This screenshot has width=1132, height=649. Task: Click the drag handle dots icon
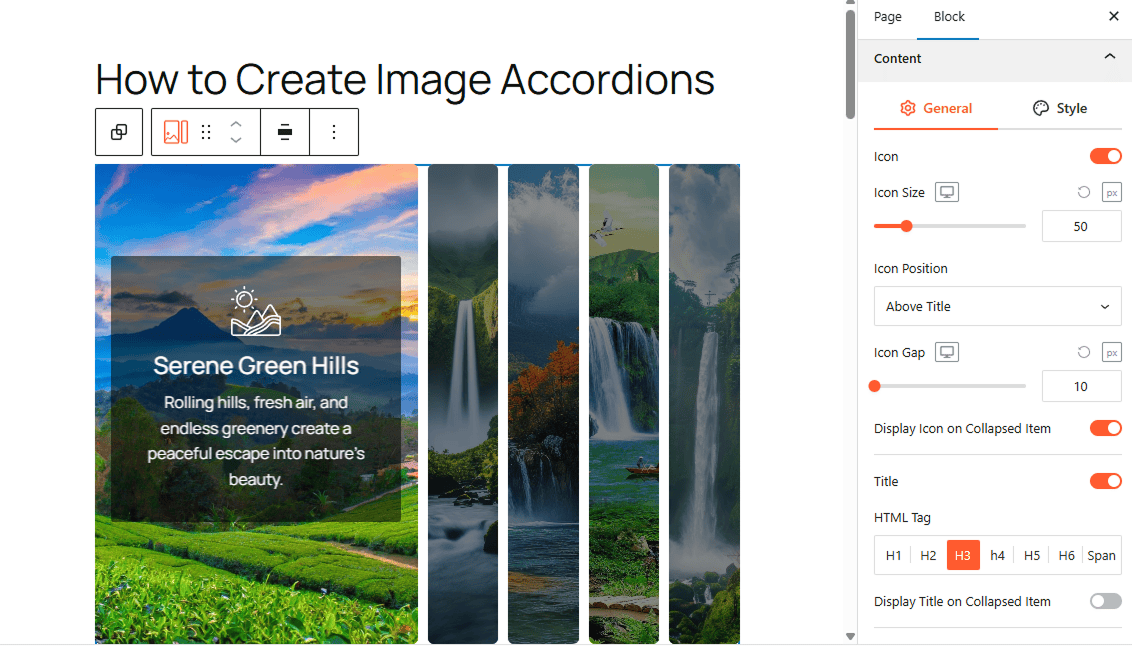pos(206,132)
